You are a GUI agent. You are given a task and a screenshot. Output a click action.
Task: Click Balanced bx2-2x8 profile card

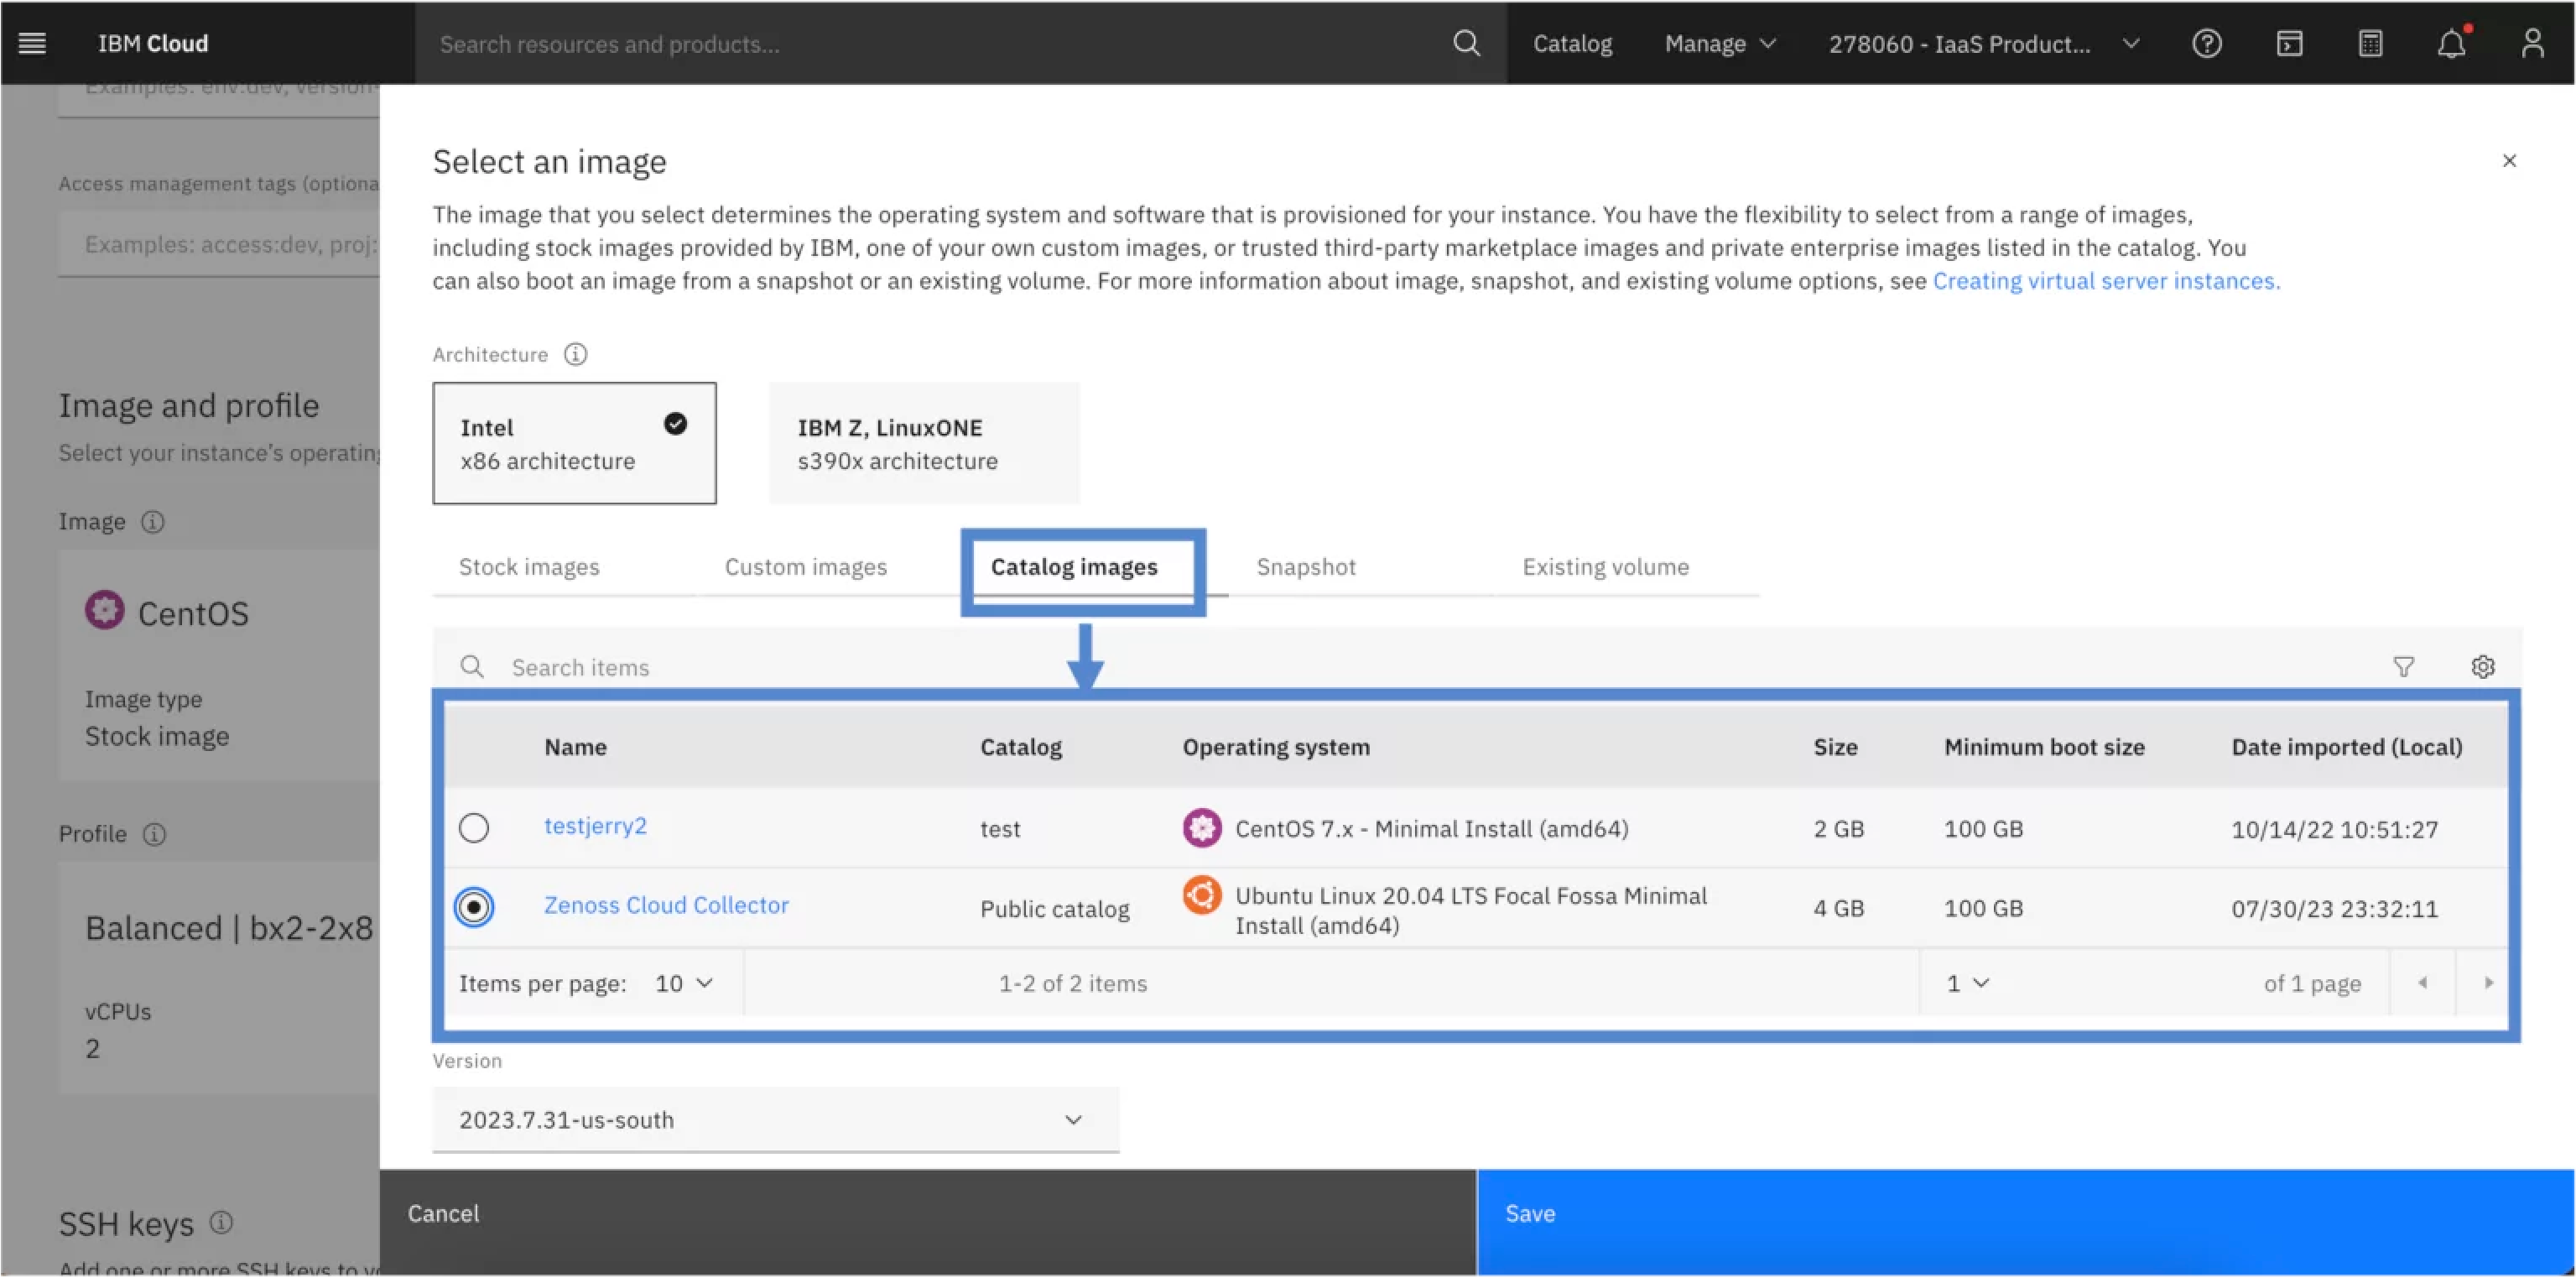coord(219,977)
